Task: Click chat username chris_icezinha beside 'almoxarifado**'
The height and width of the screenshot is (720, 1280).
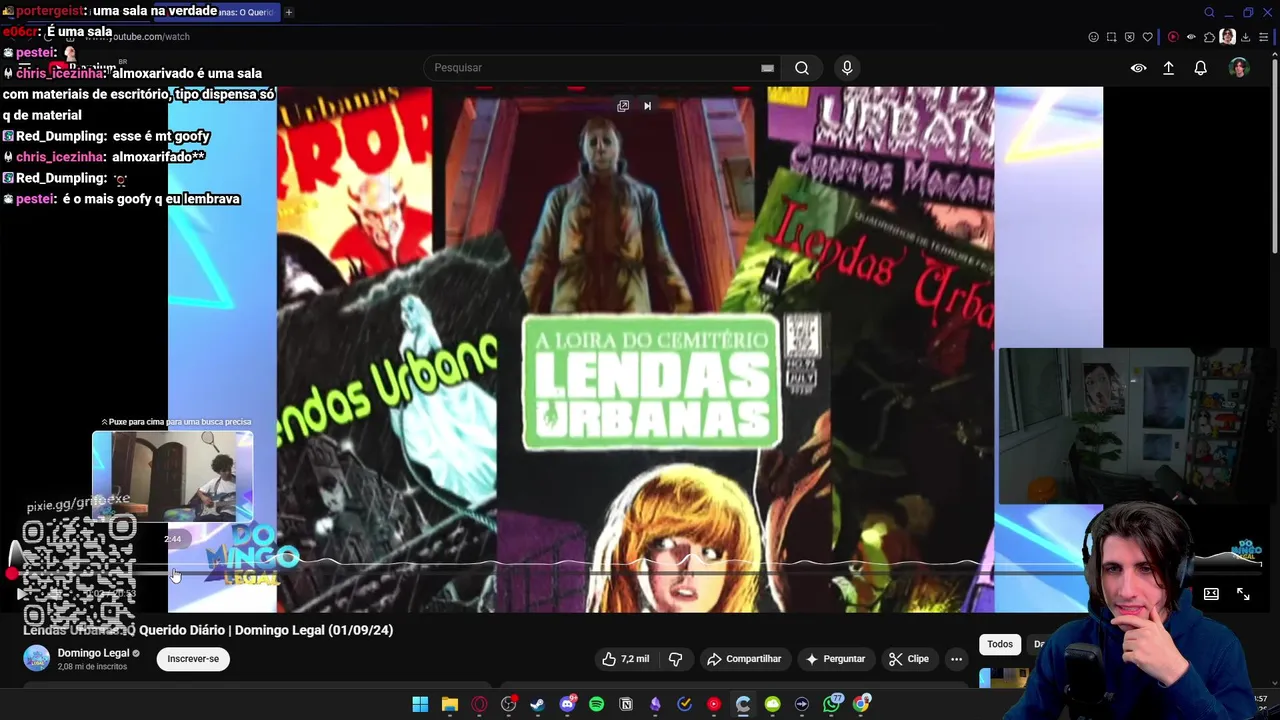Action: click(60, 157)
